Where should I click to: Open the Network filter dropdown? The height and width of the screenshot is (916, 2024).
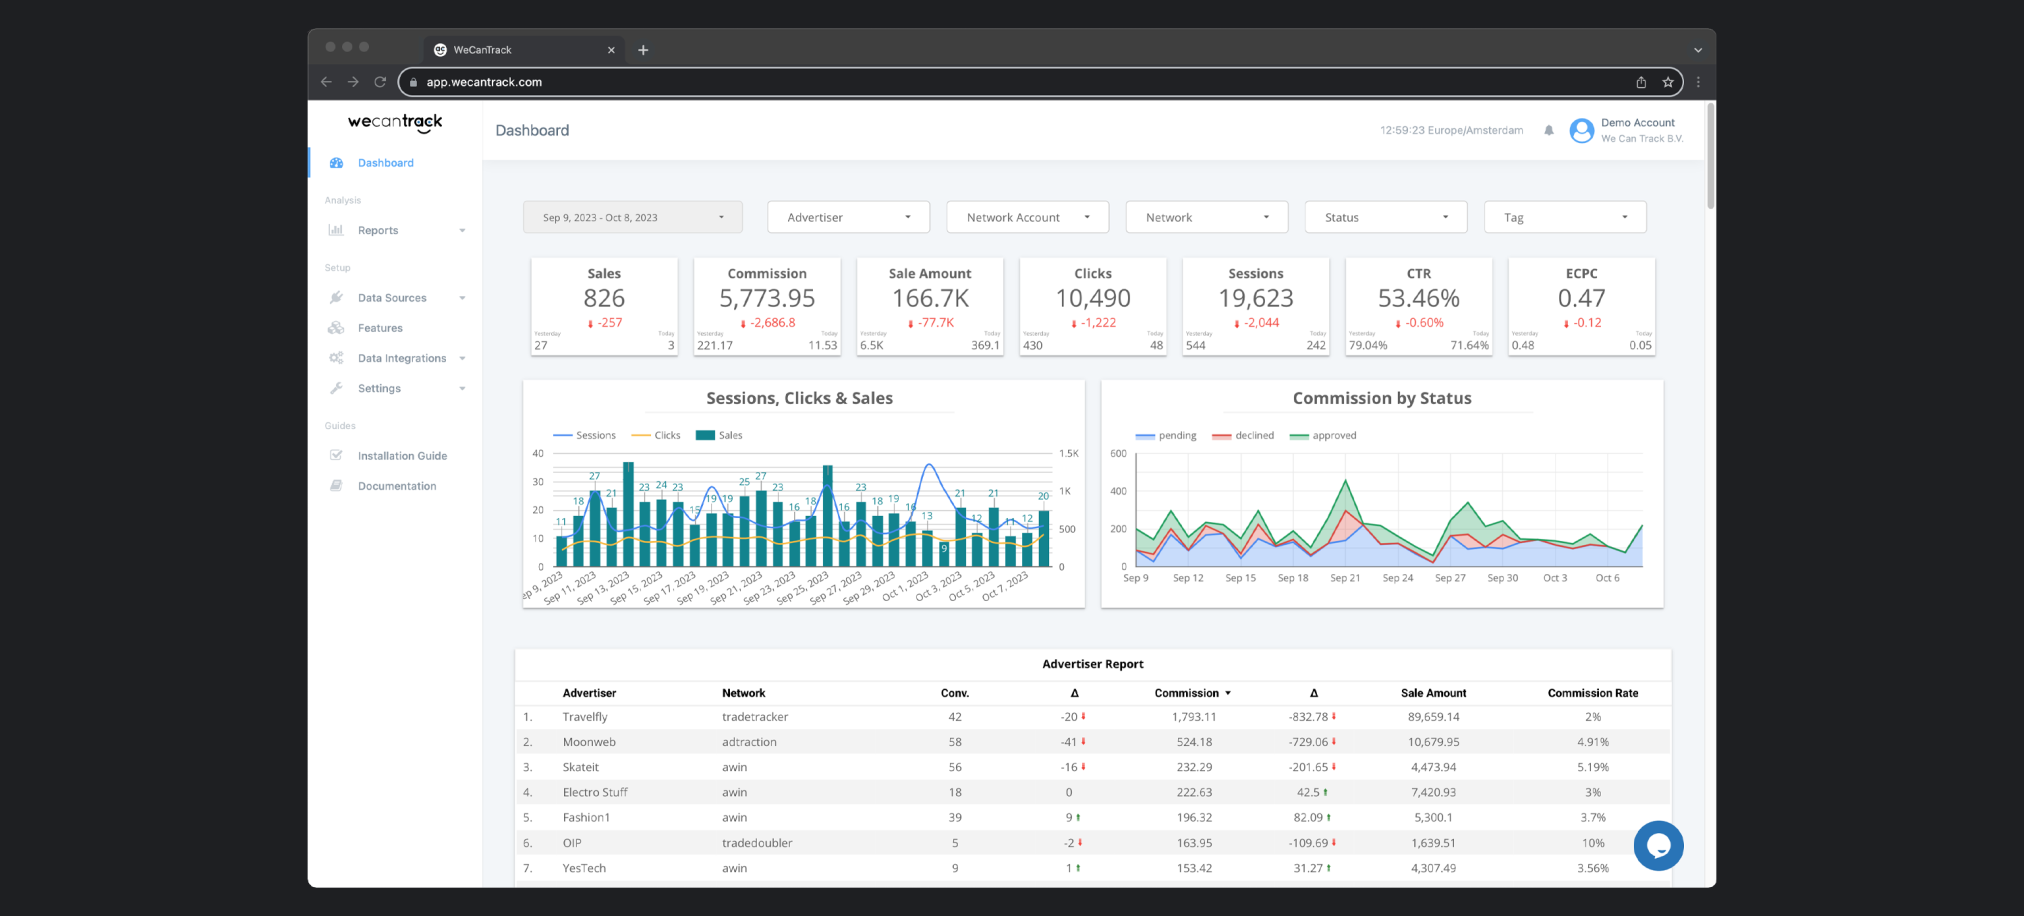[x=1207, y=217]
